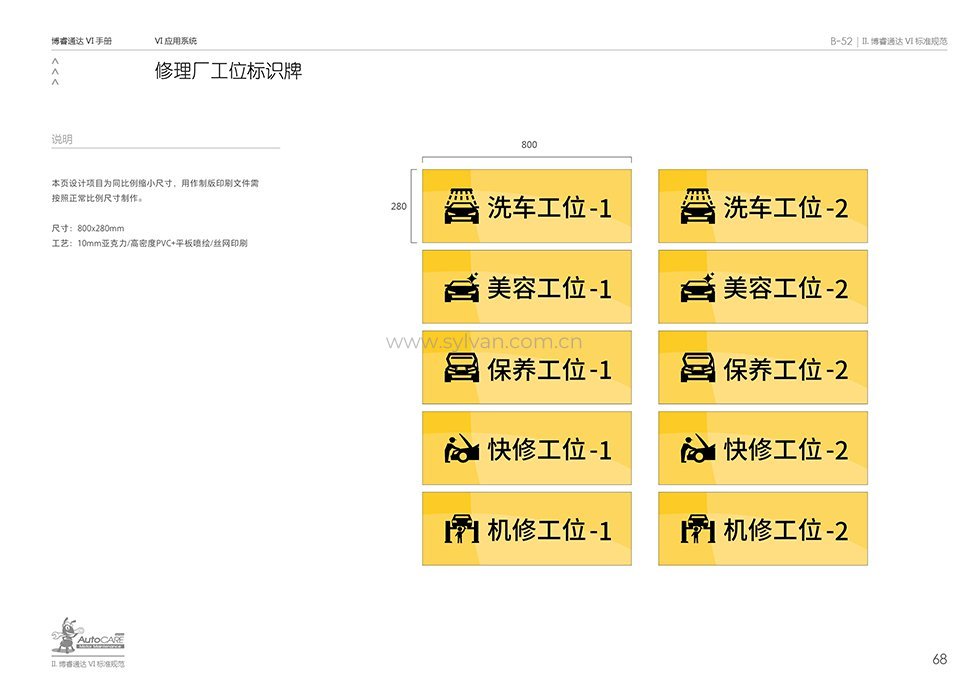Viewport: 970px width, 686px height.
Task: Click the mechanic hood icon on 快修工位-2 sign
Action: tap(698, 448)
